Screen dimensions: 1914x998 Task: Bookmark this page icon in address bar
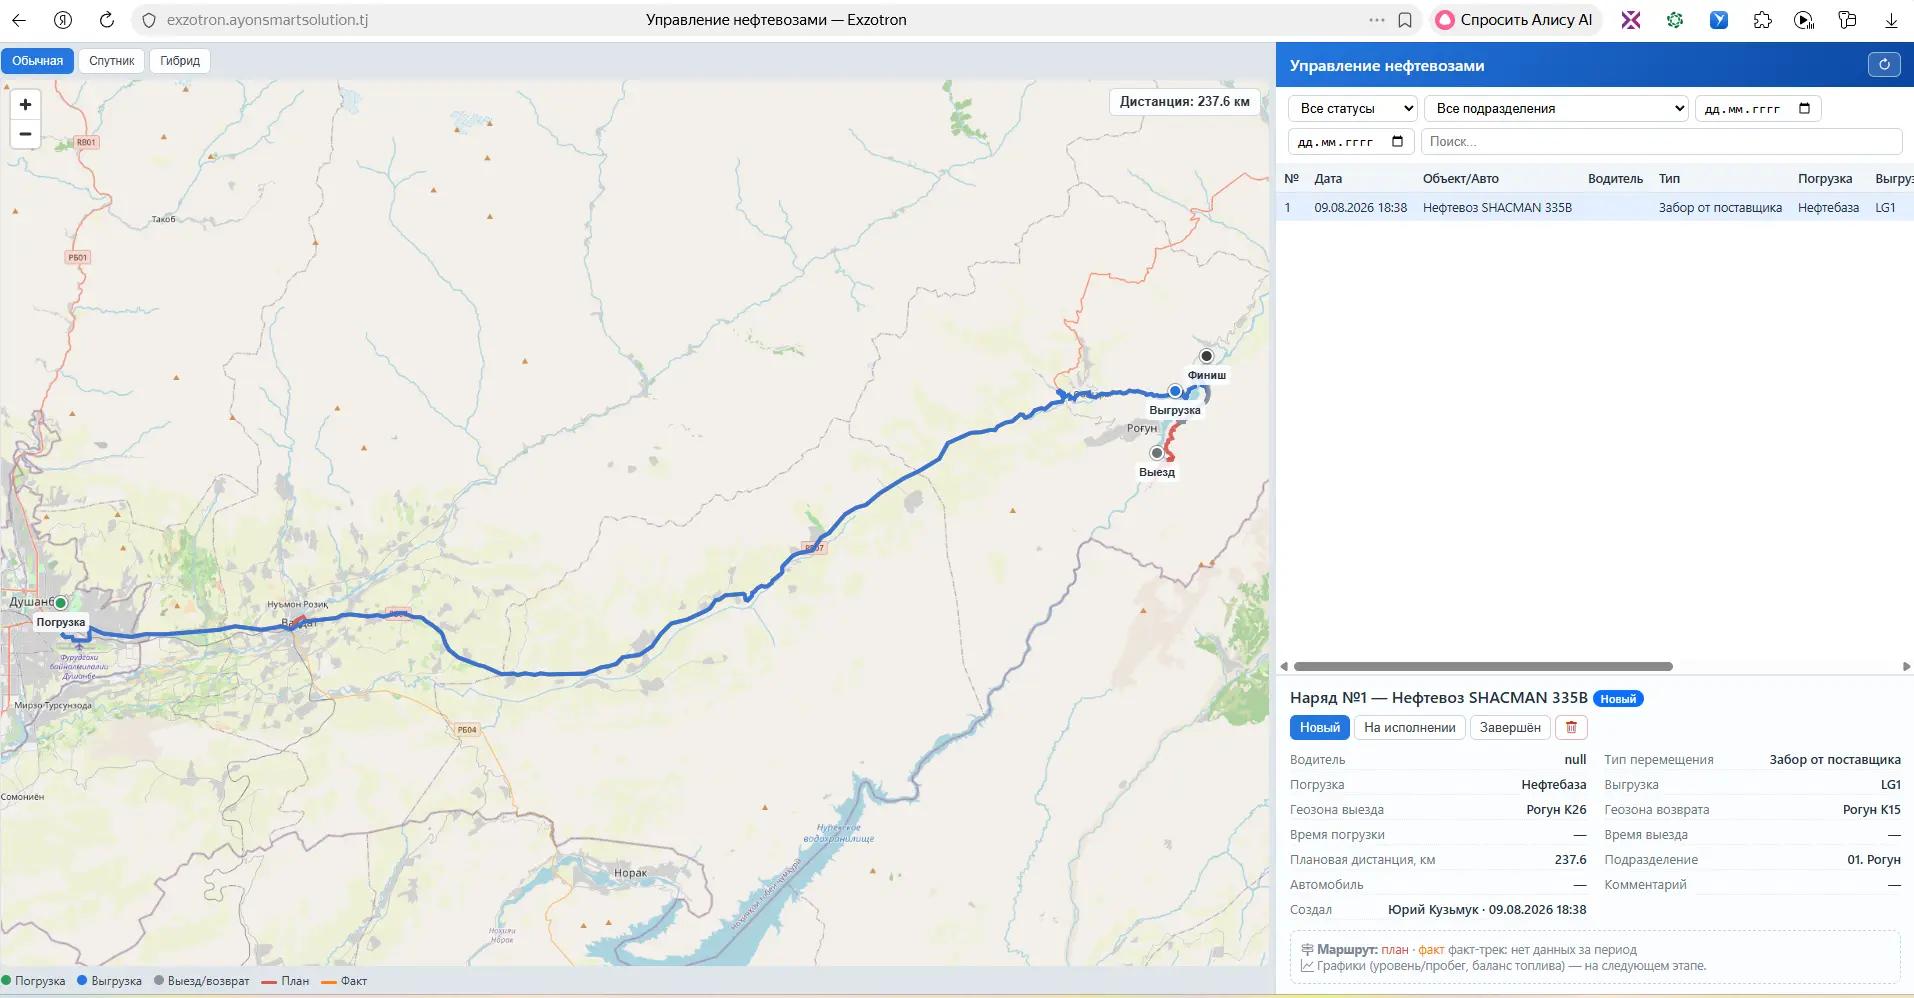1405,20
